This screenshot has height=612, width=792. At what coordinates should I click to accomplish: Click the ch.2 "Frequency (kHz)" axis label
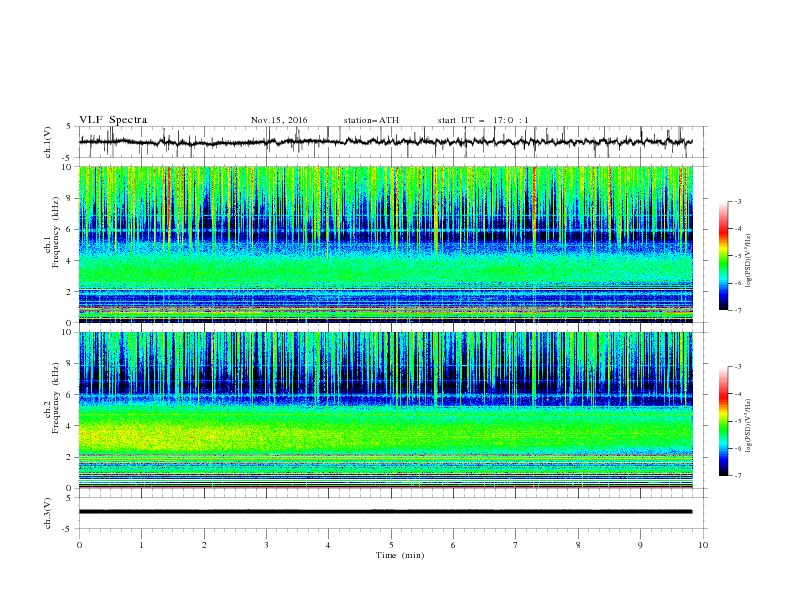coord(56,397)
